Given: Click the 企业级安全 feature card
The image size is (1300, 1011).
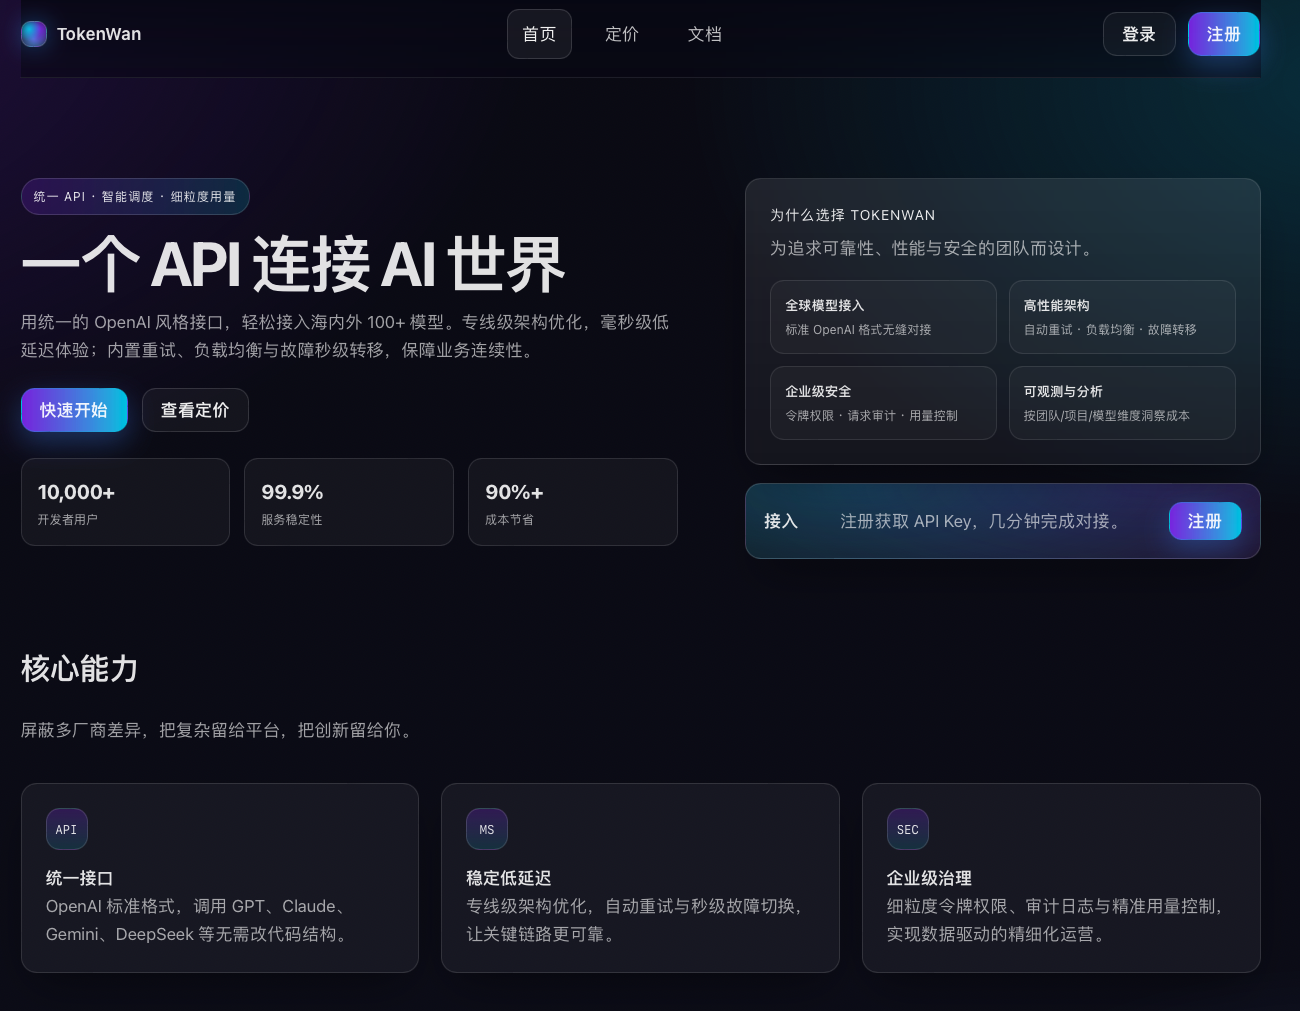Looking at the screenshot, I should pyautogui.click(x=883, y=403).
